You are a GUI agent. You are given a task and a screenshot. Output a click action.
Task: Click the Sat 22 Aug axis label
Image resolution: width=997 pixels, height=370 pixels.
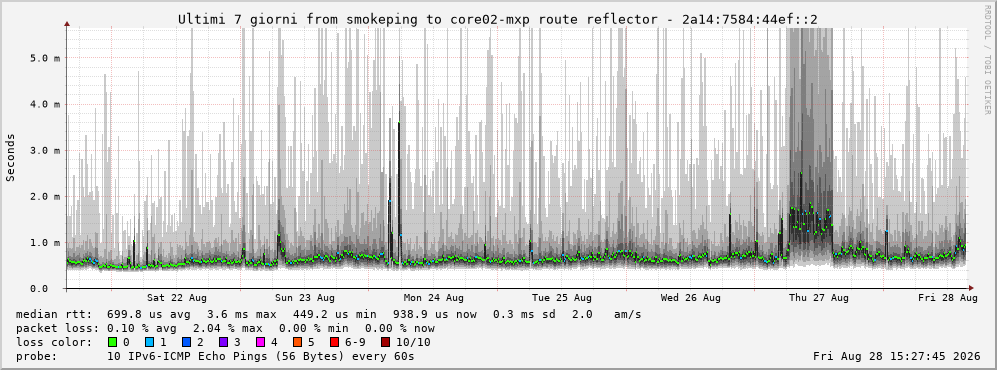pyautogui.click(x=177, y=298)
